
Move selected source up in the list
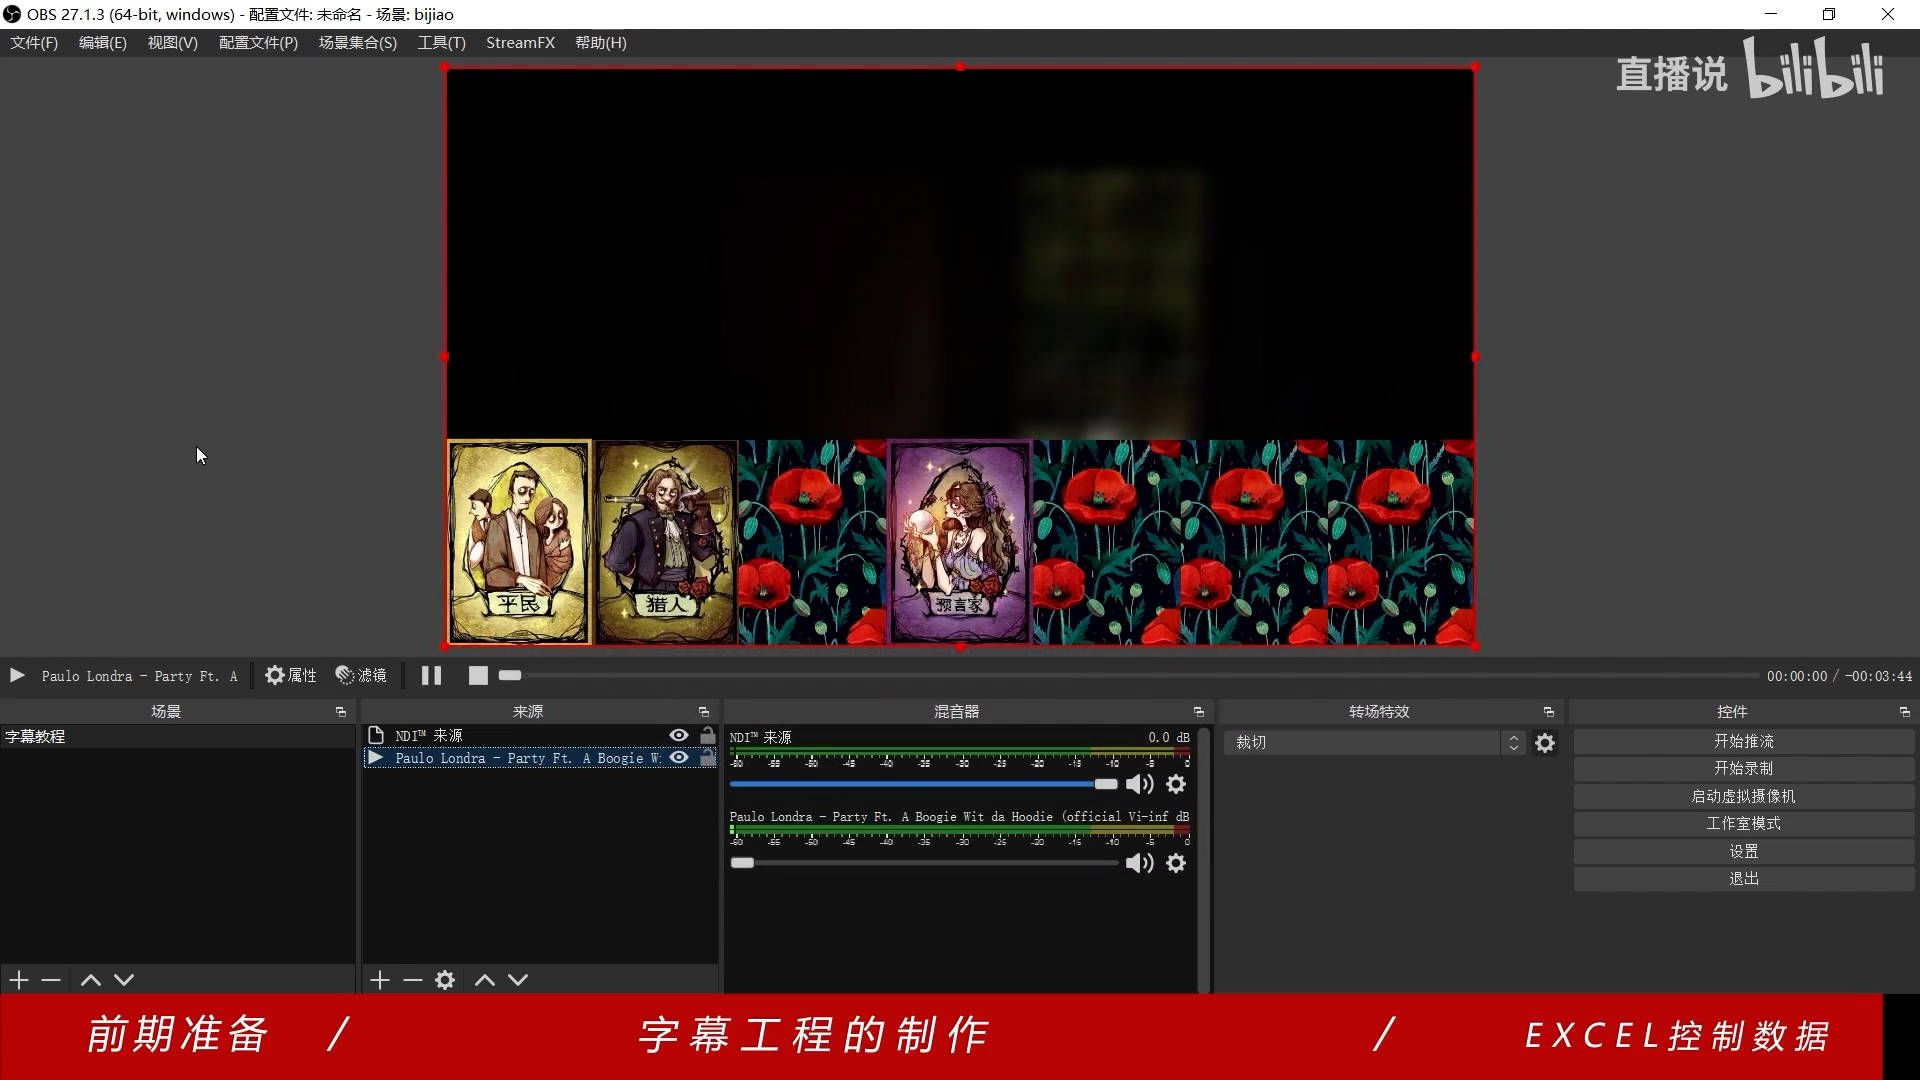pyautogui.click(x=485, y=980)
